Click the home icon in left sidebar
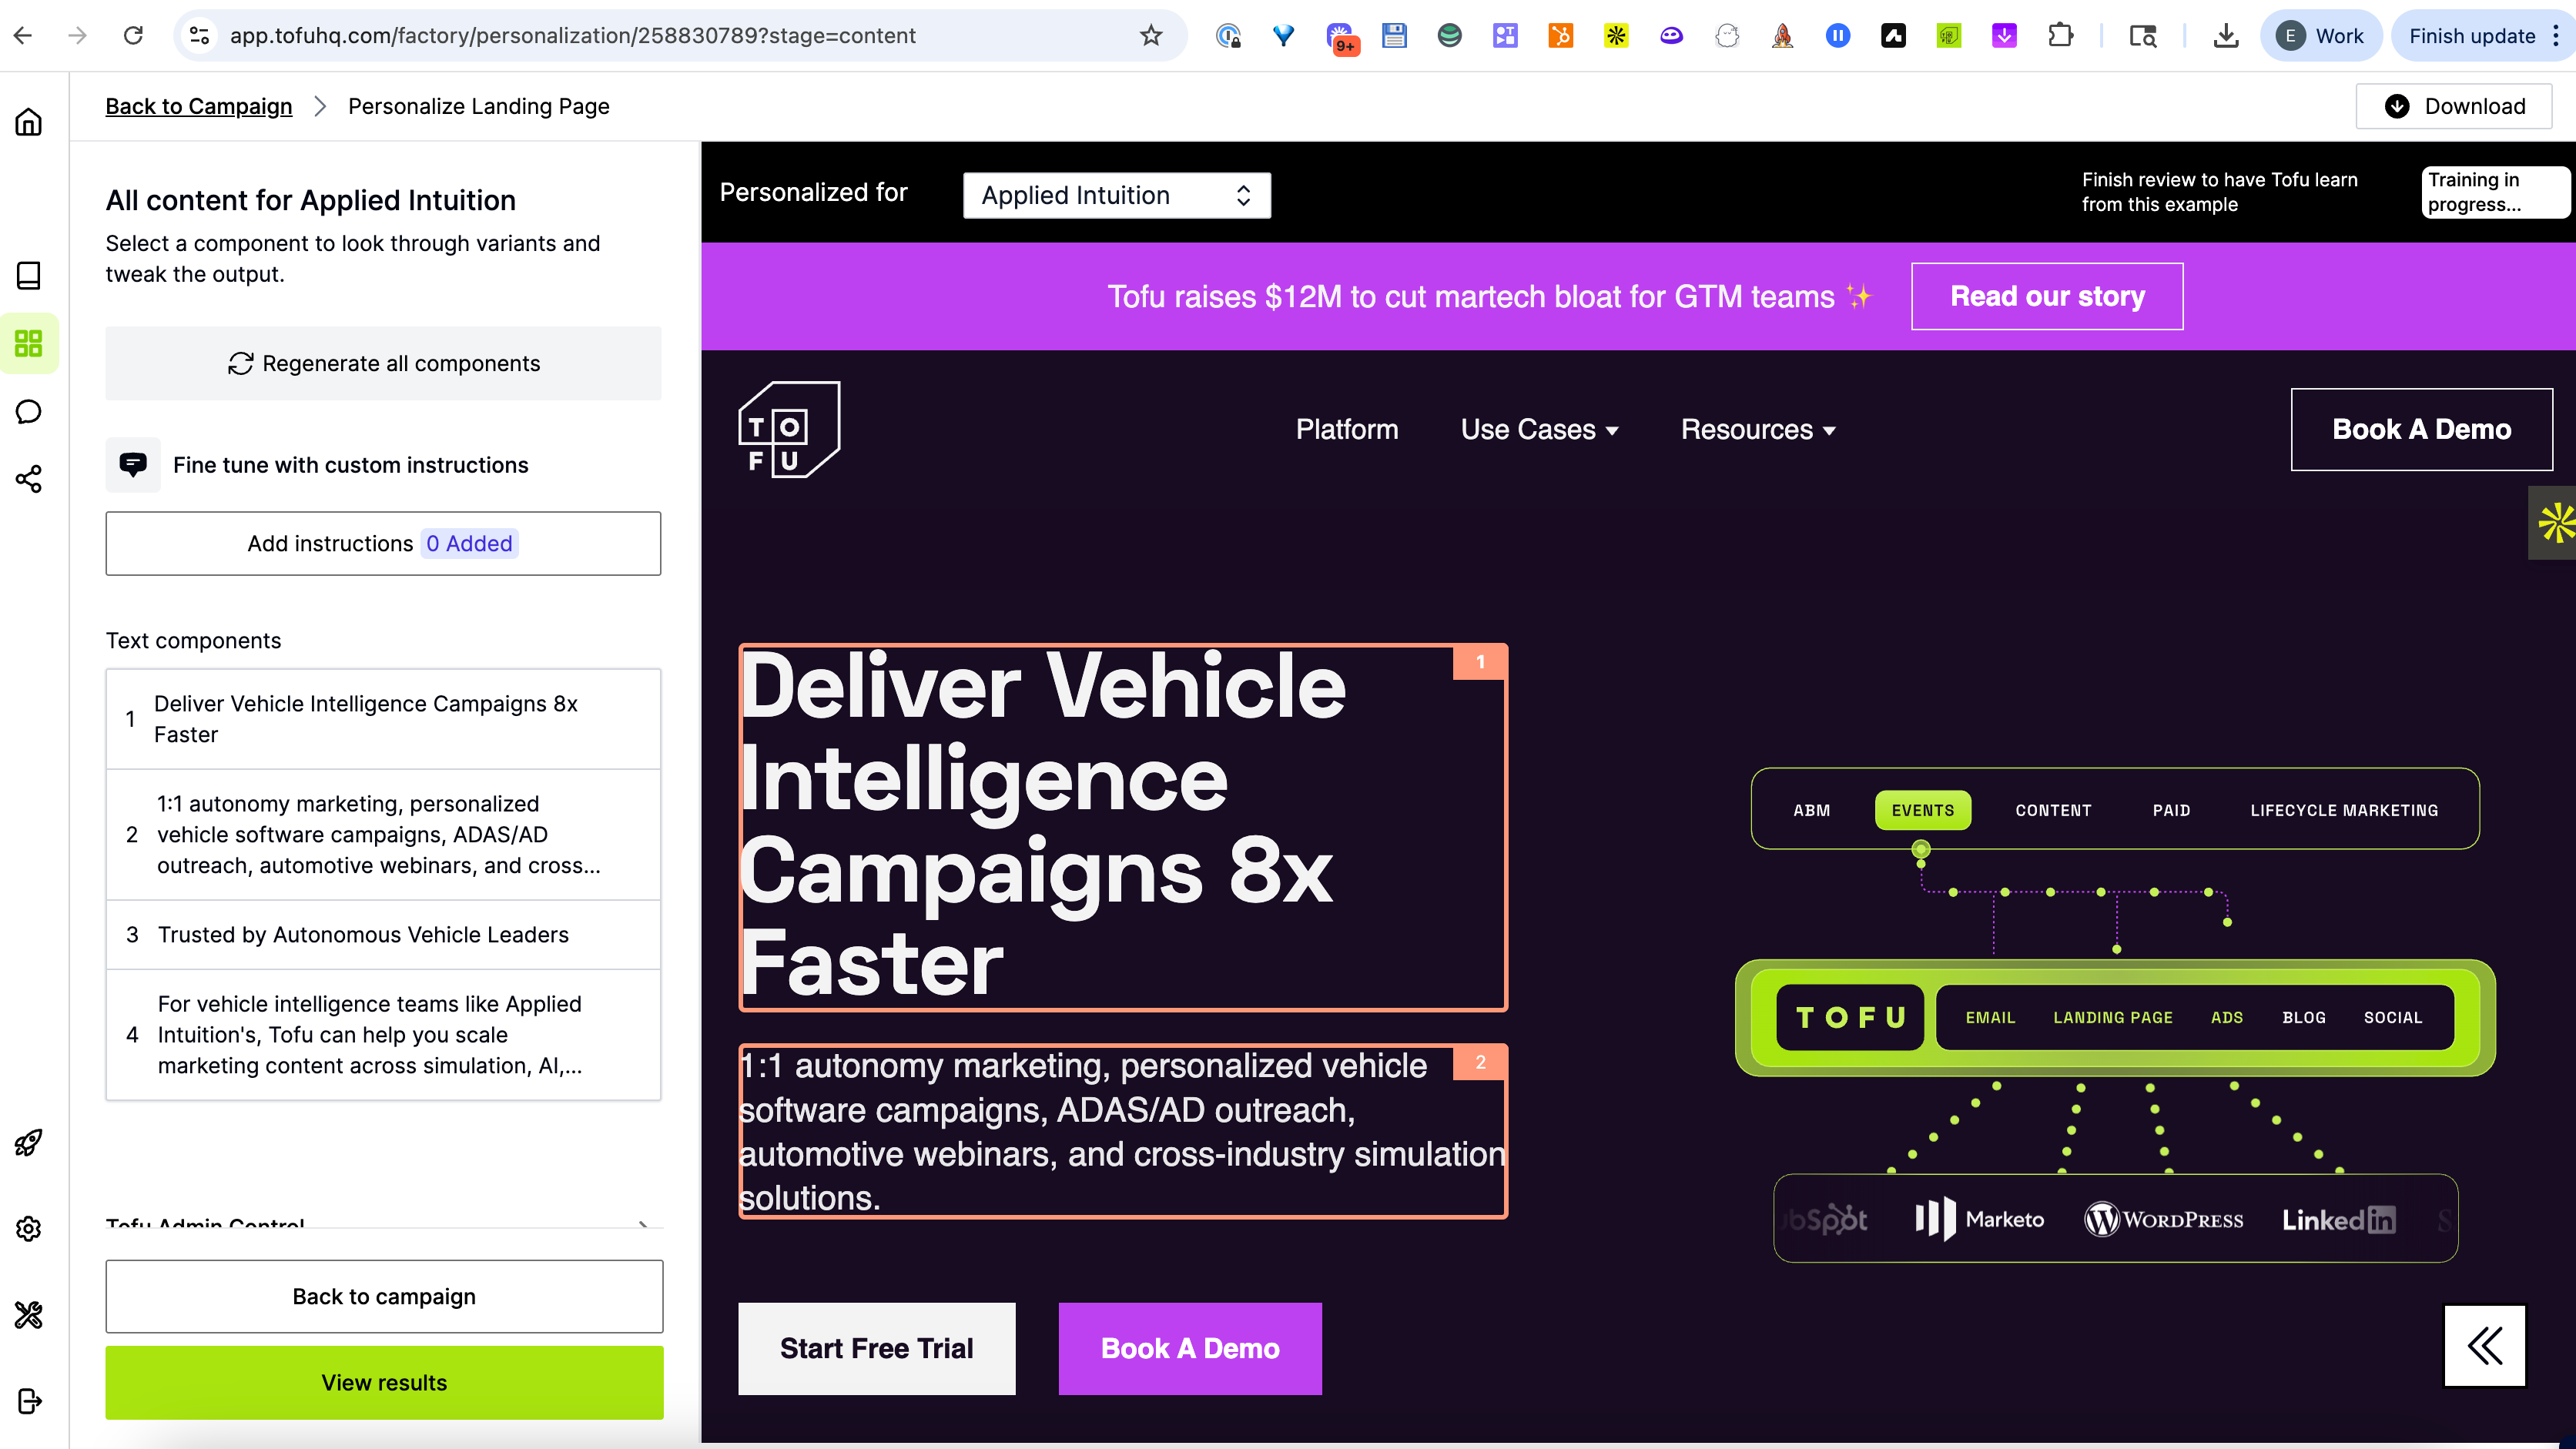This screenshot has height=1449, width=2576. [29, 122]
